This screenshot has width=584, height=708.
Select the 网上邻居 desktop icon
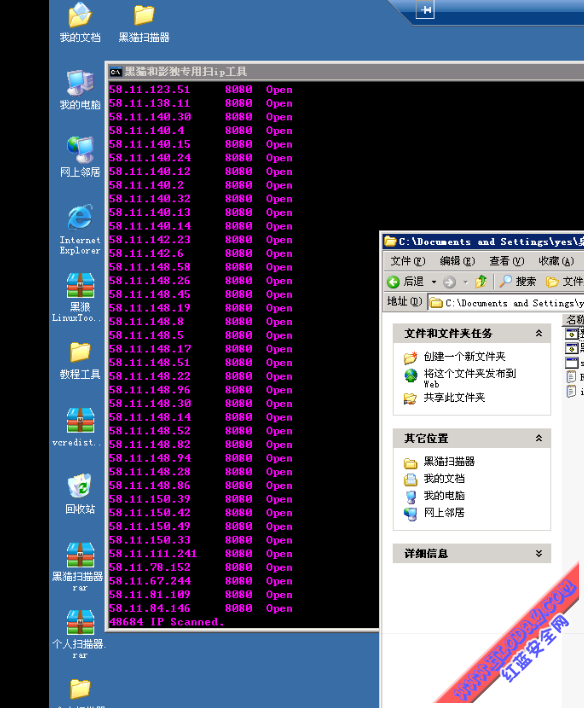[x=80, y=157]
